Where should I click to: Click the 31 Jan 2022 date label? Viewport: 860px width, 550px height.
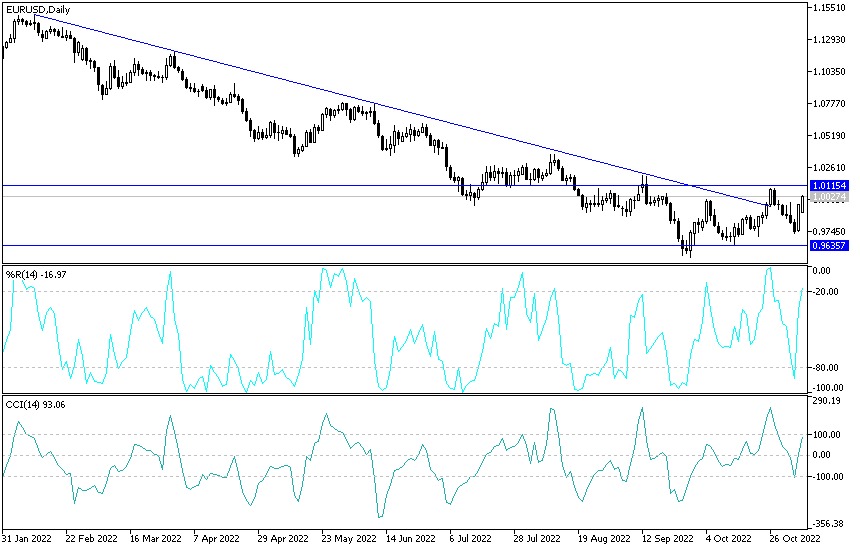click(27, 538)
